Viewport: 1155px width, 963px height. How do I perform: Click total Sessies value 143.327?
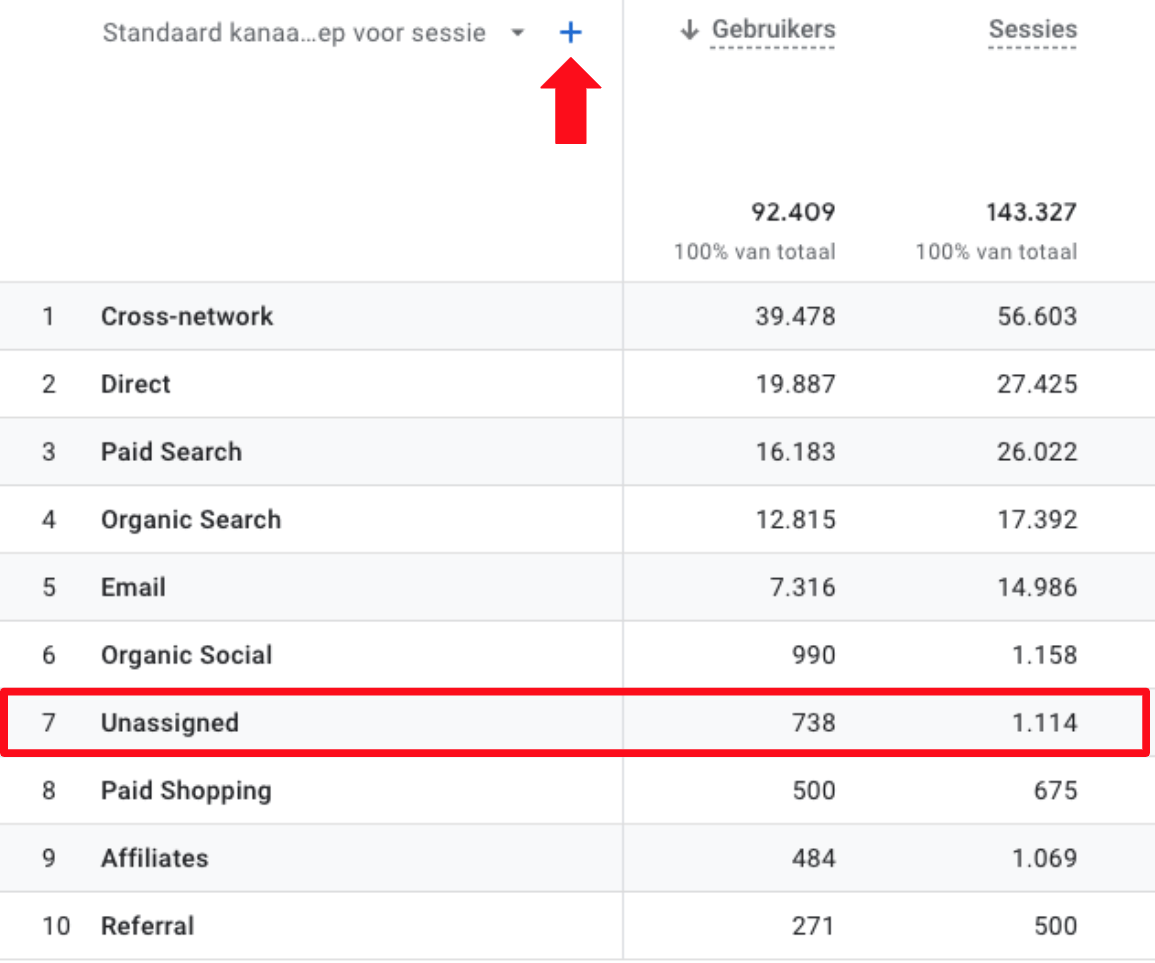click(x=1031, y=212)
